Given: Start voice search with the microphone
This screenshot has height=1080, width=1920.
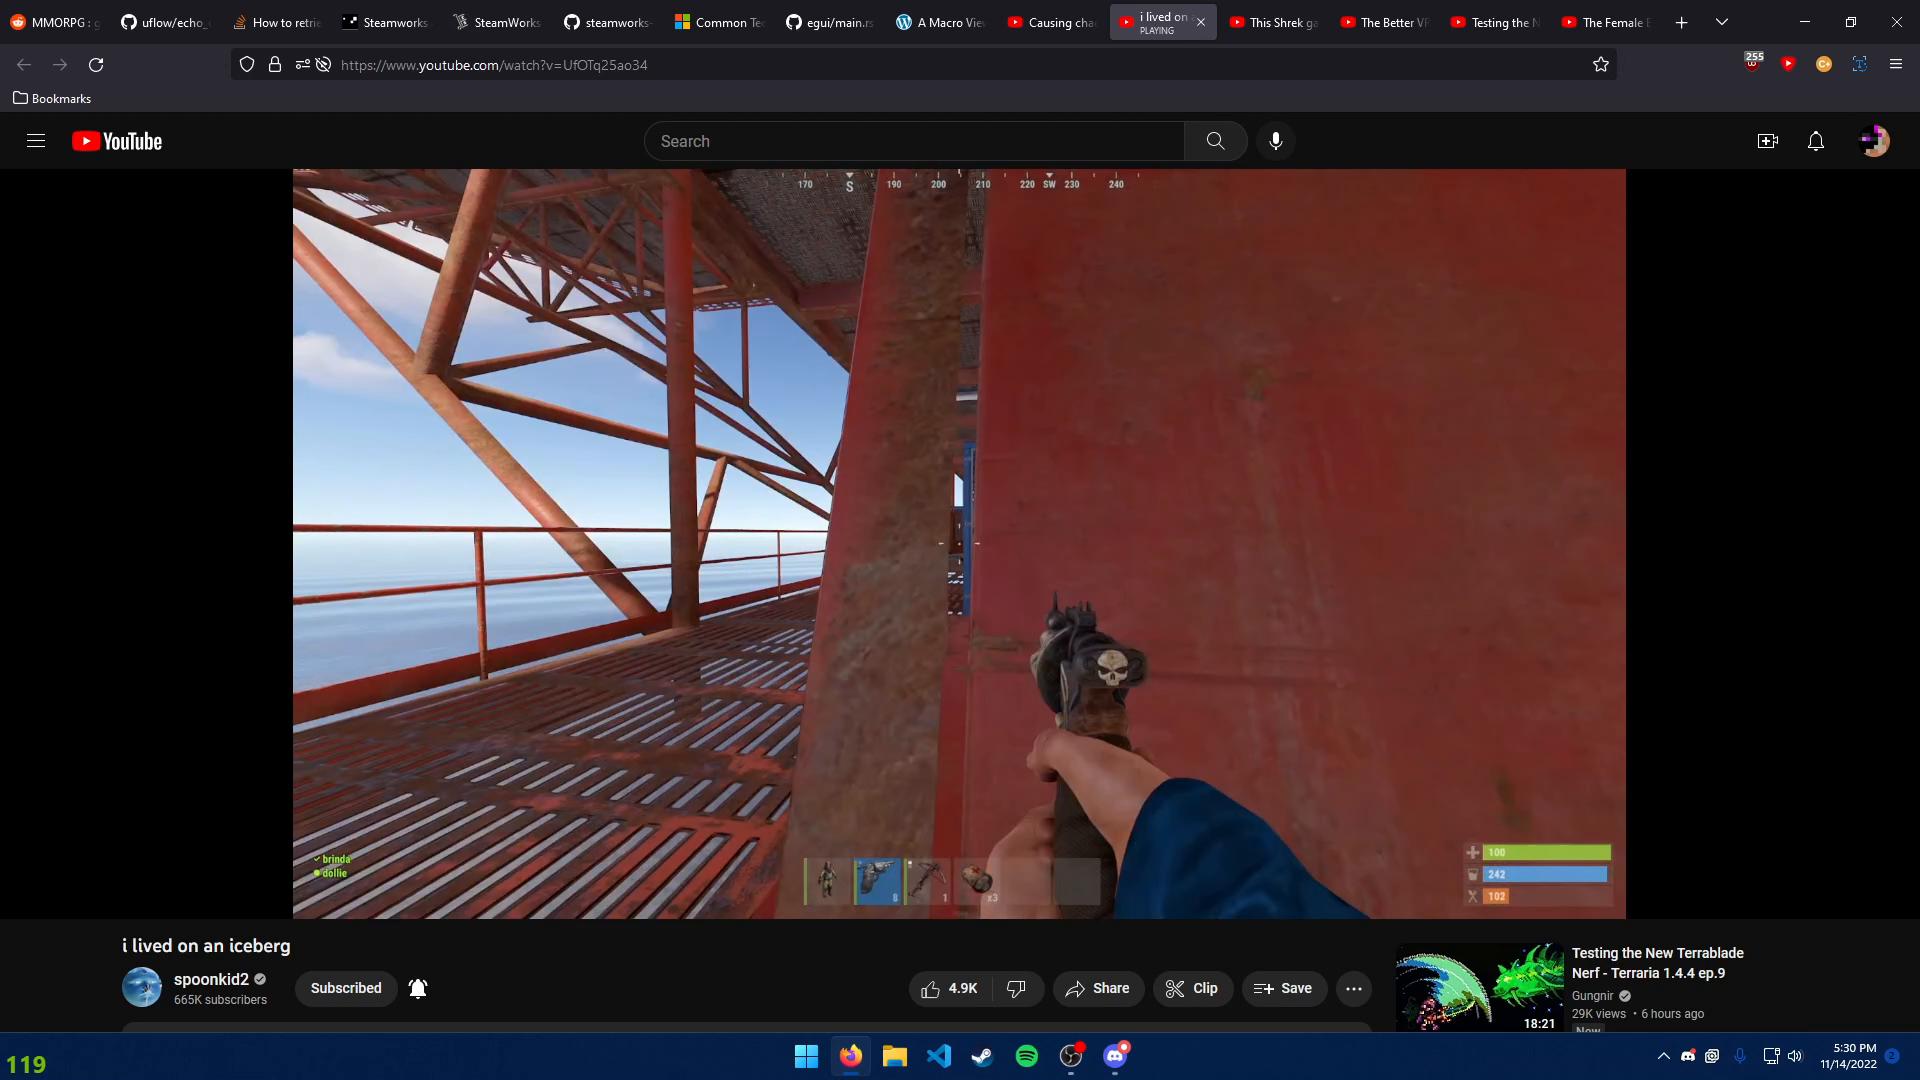Looking at the screenshot, I should 1276,141.
